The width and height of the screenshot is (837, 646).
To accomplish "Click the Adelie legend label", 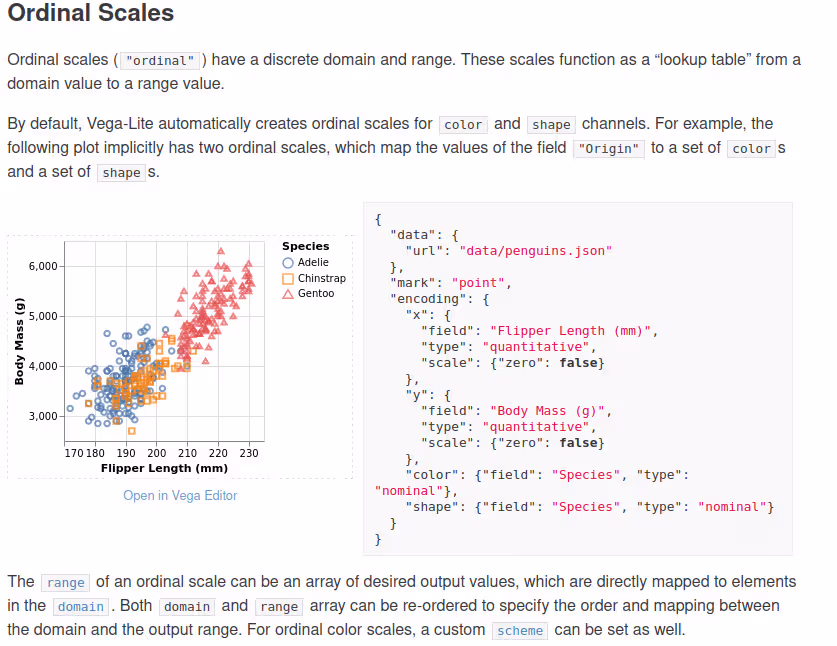I will point(313,262).
